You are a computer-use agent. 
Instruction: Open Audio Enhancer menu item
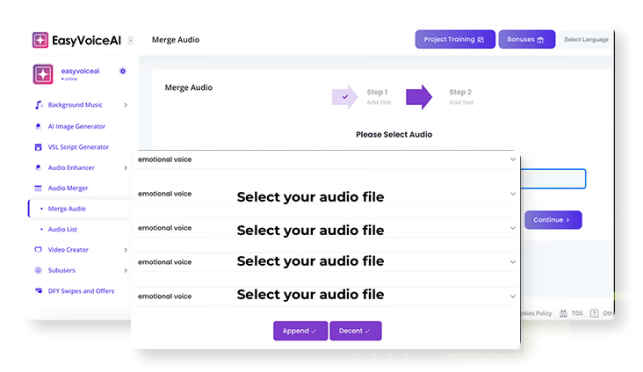click(x=71, y=167)
